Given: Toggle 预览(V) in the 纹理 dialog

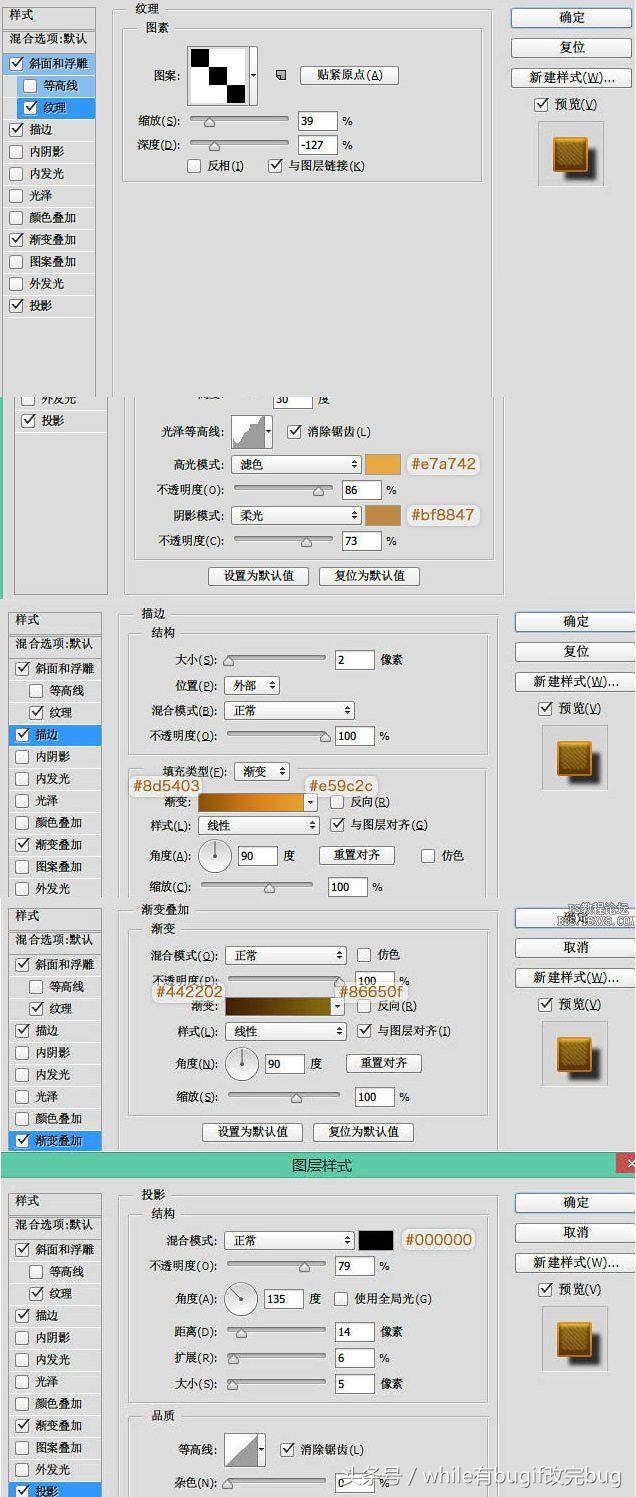Looking at the screenshot, I should tap(541, 104).
